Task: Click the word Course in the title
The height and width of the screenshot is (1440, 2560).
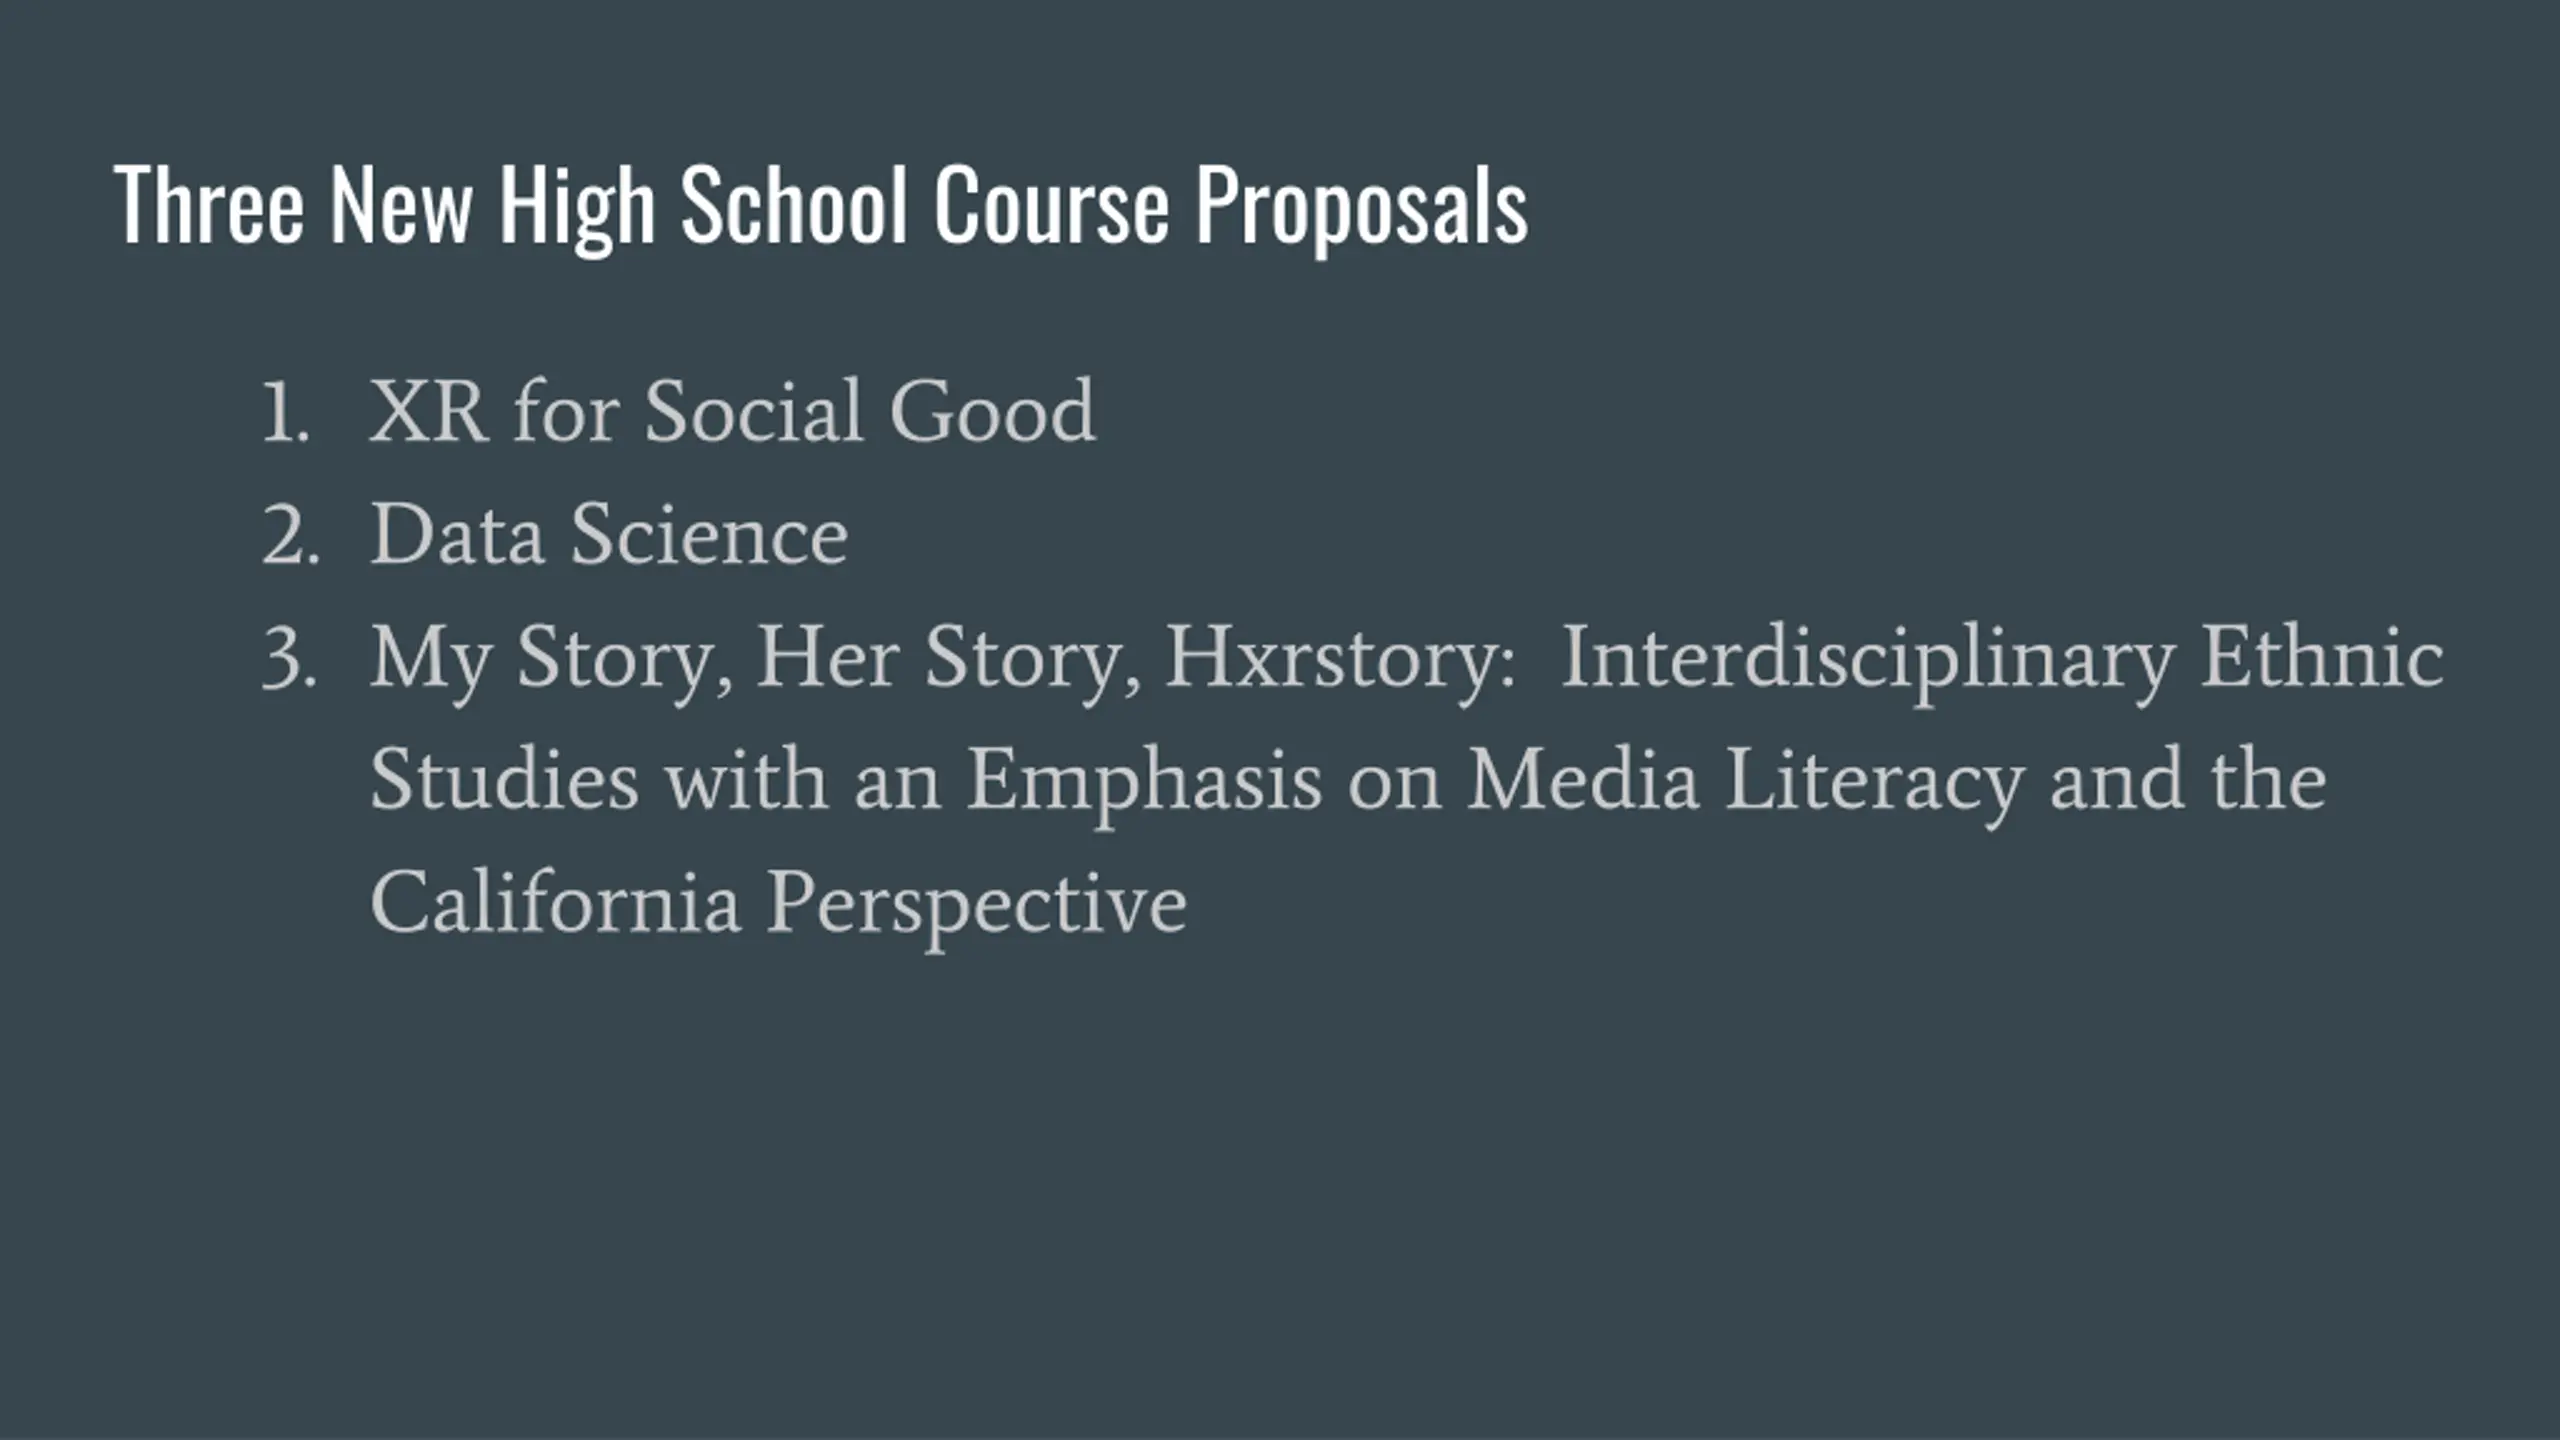Action: (x=1051, y=204)
